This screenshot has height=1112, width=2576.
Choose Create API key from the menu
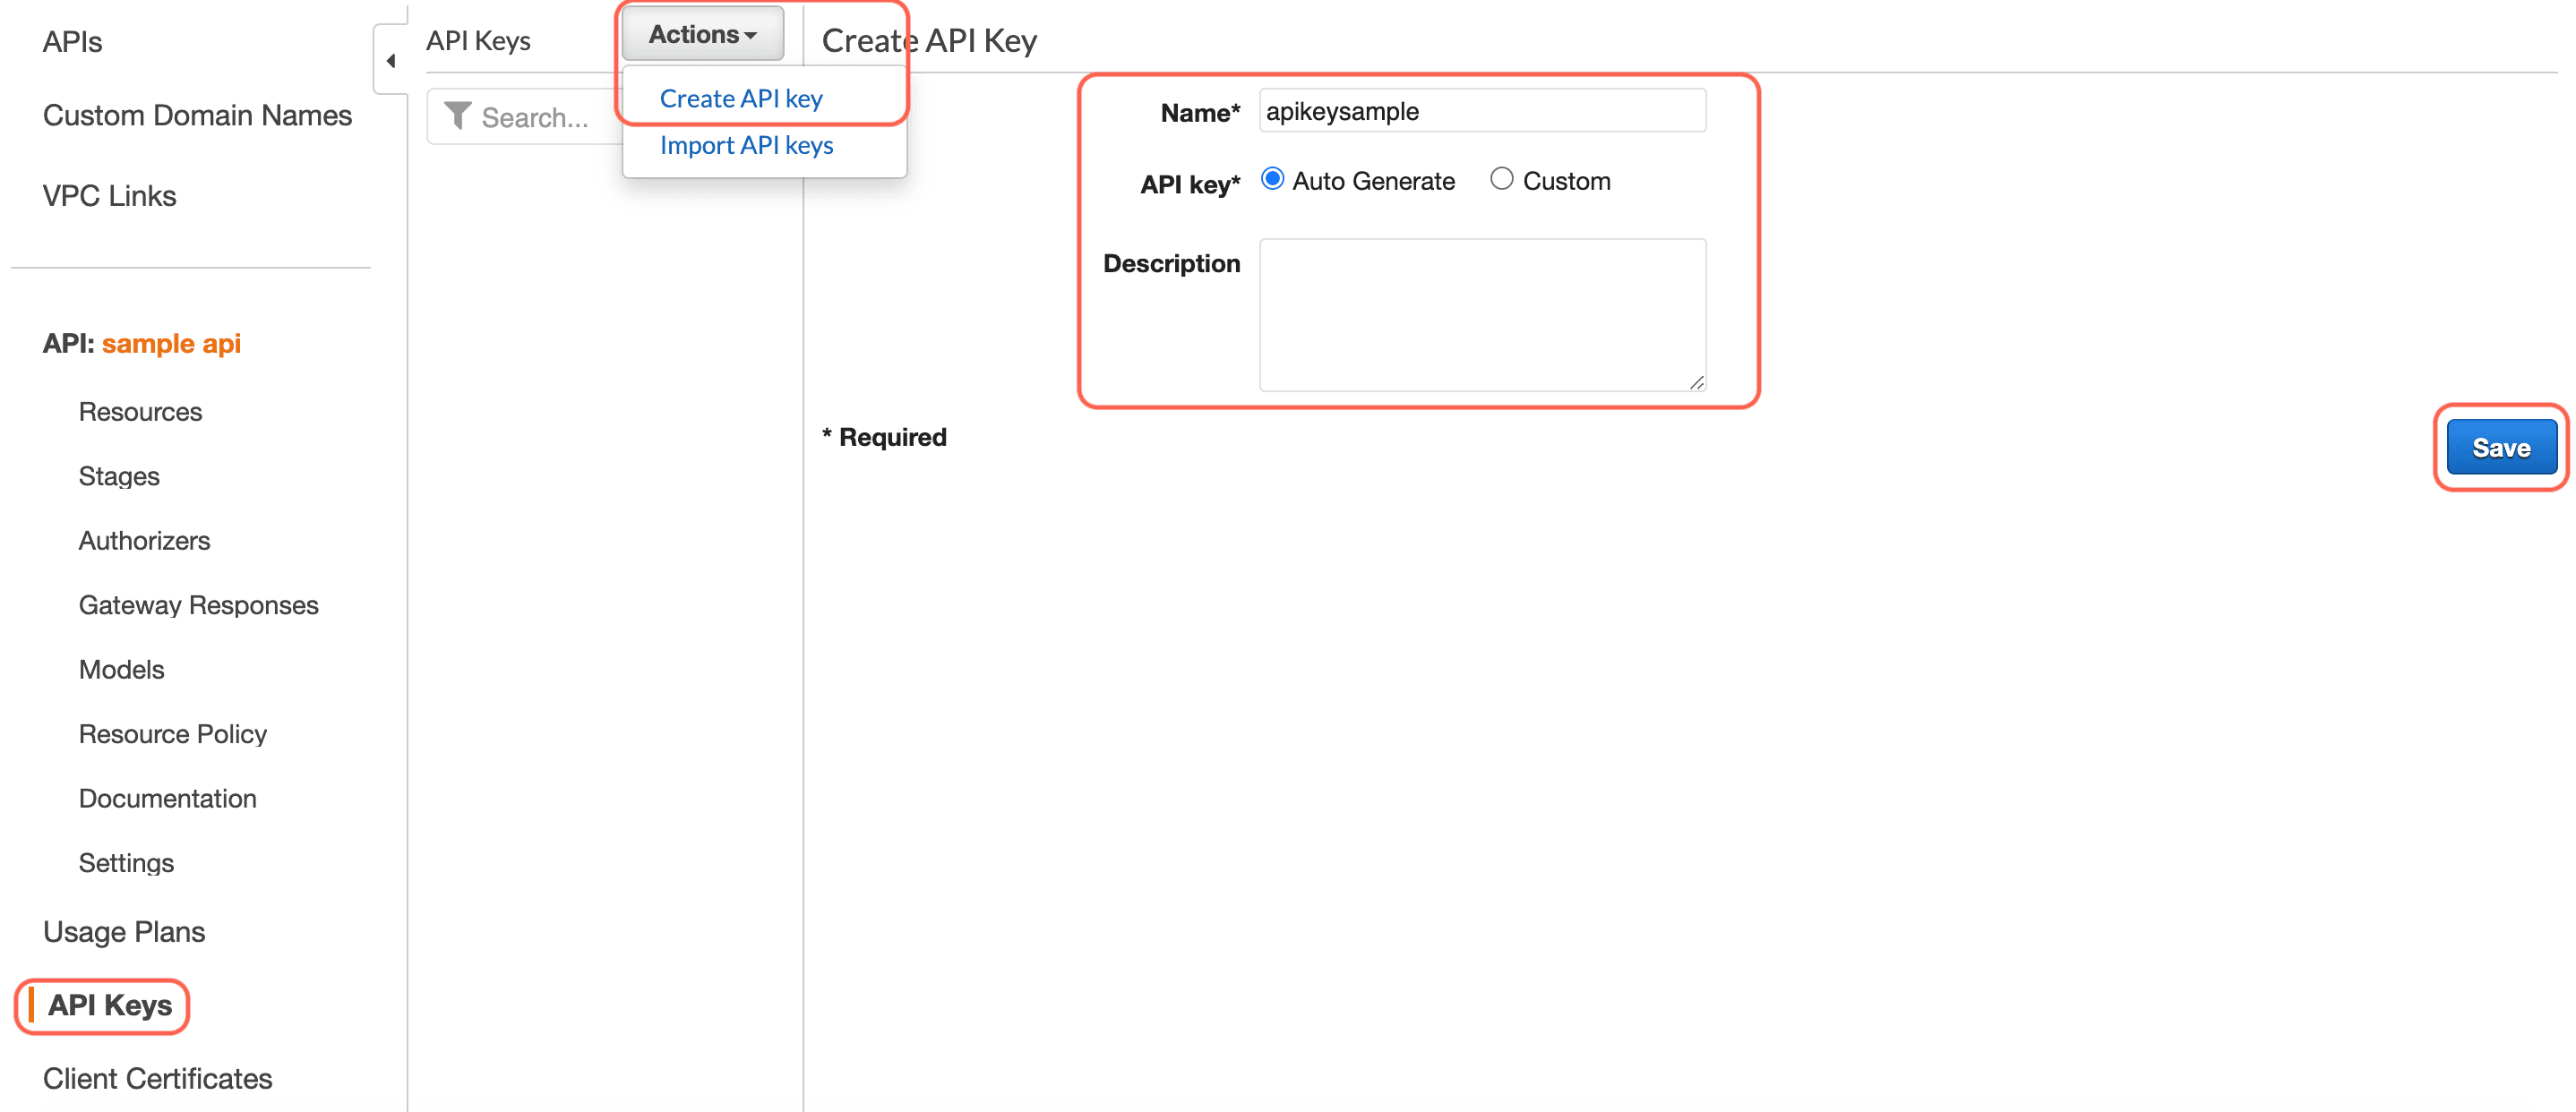(741, 99)
